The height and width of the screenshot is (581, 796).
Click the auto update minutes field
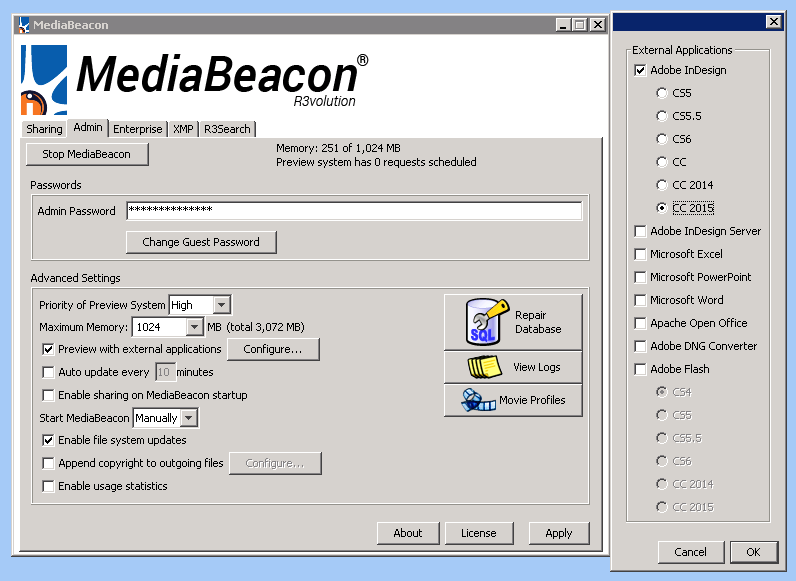click(165, 372)
